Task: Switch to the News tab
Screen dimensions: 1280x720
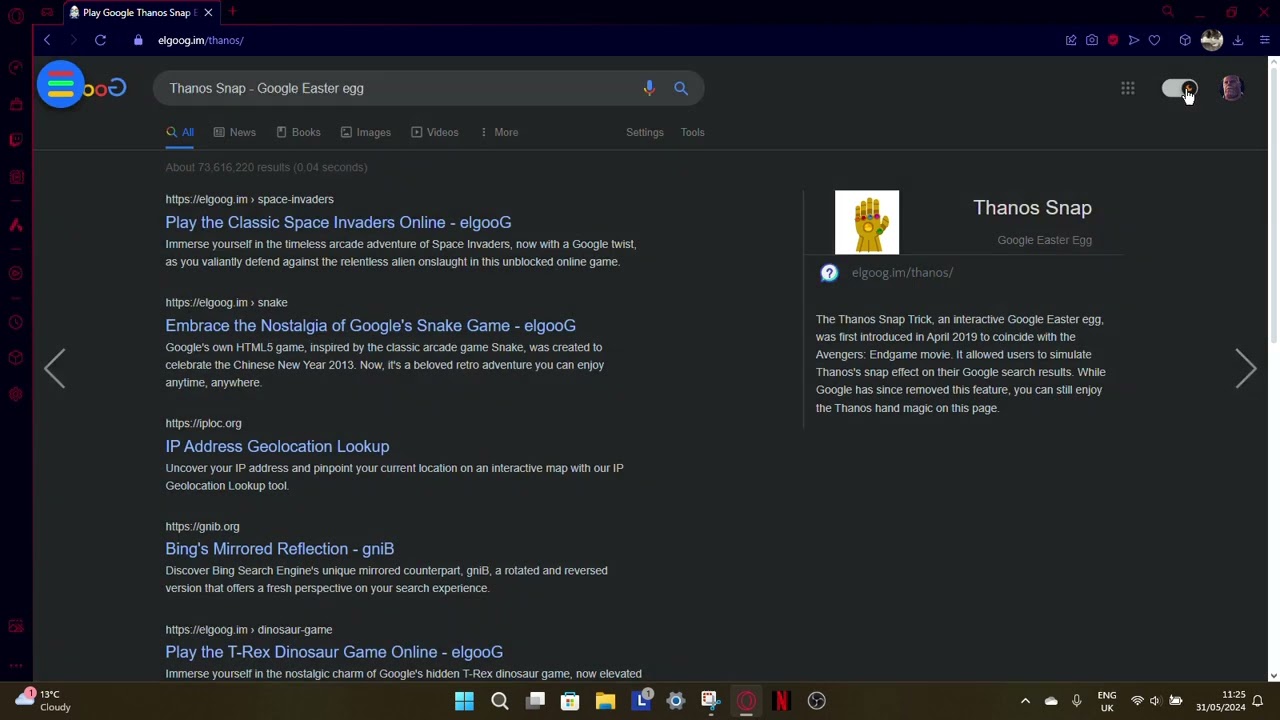Action: coord(235,132)
